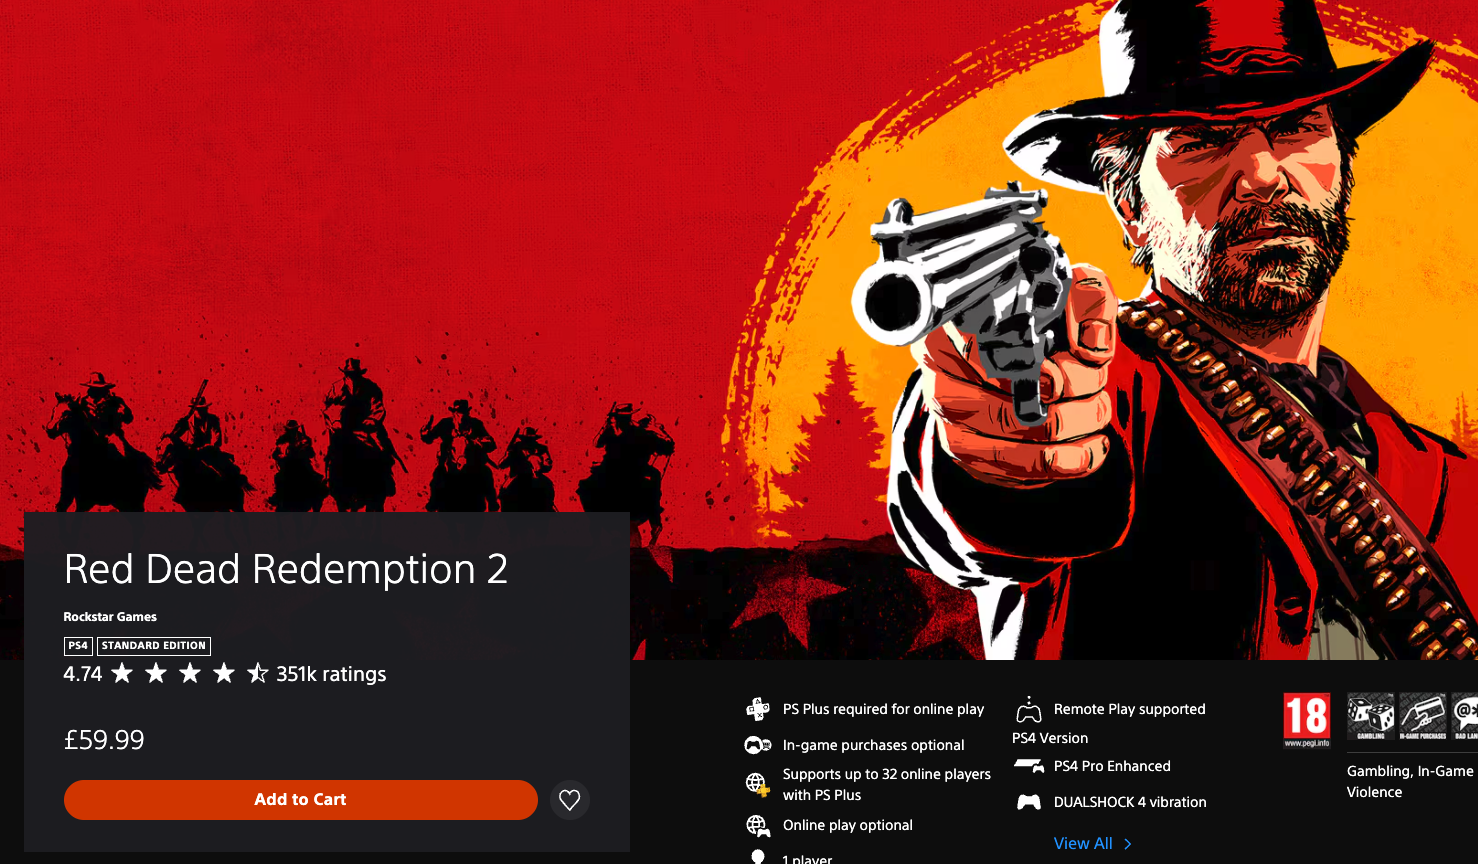1478x864 pixels.
Task: Click the PS Plus required icon
Action: coord(758,709)
